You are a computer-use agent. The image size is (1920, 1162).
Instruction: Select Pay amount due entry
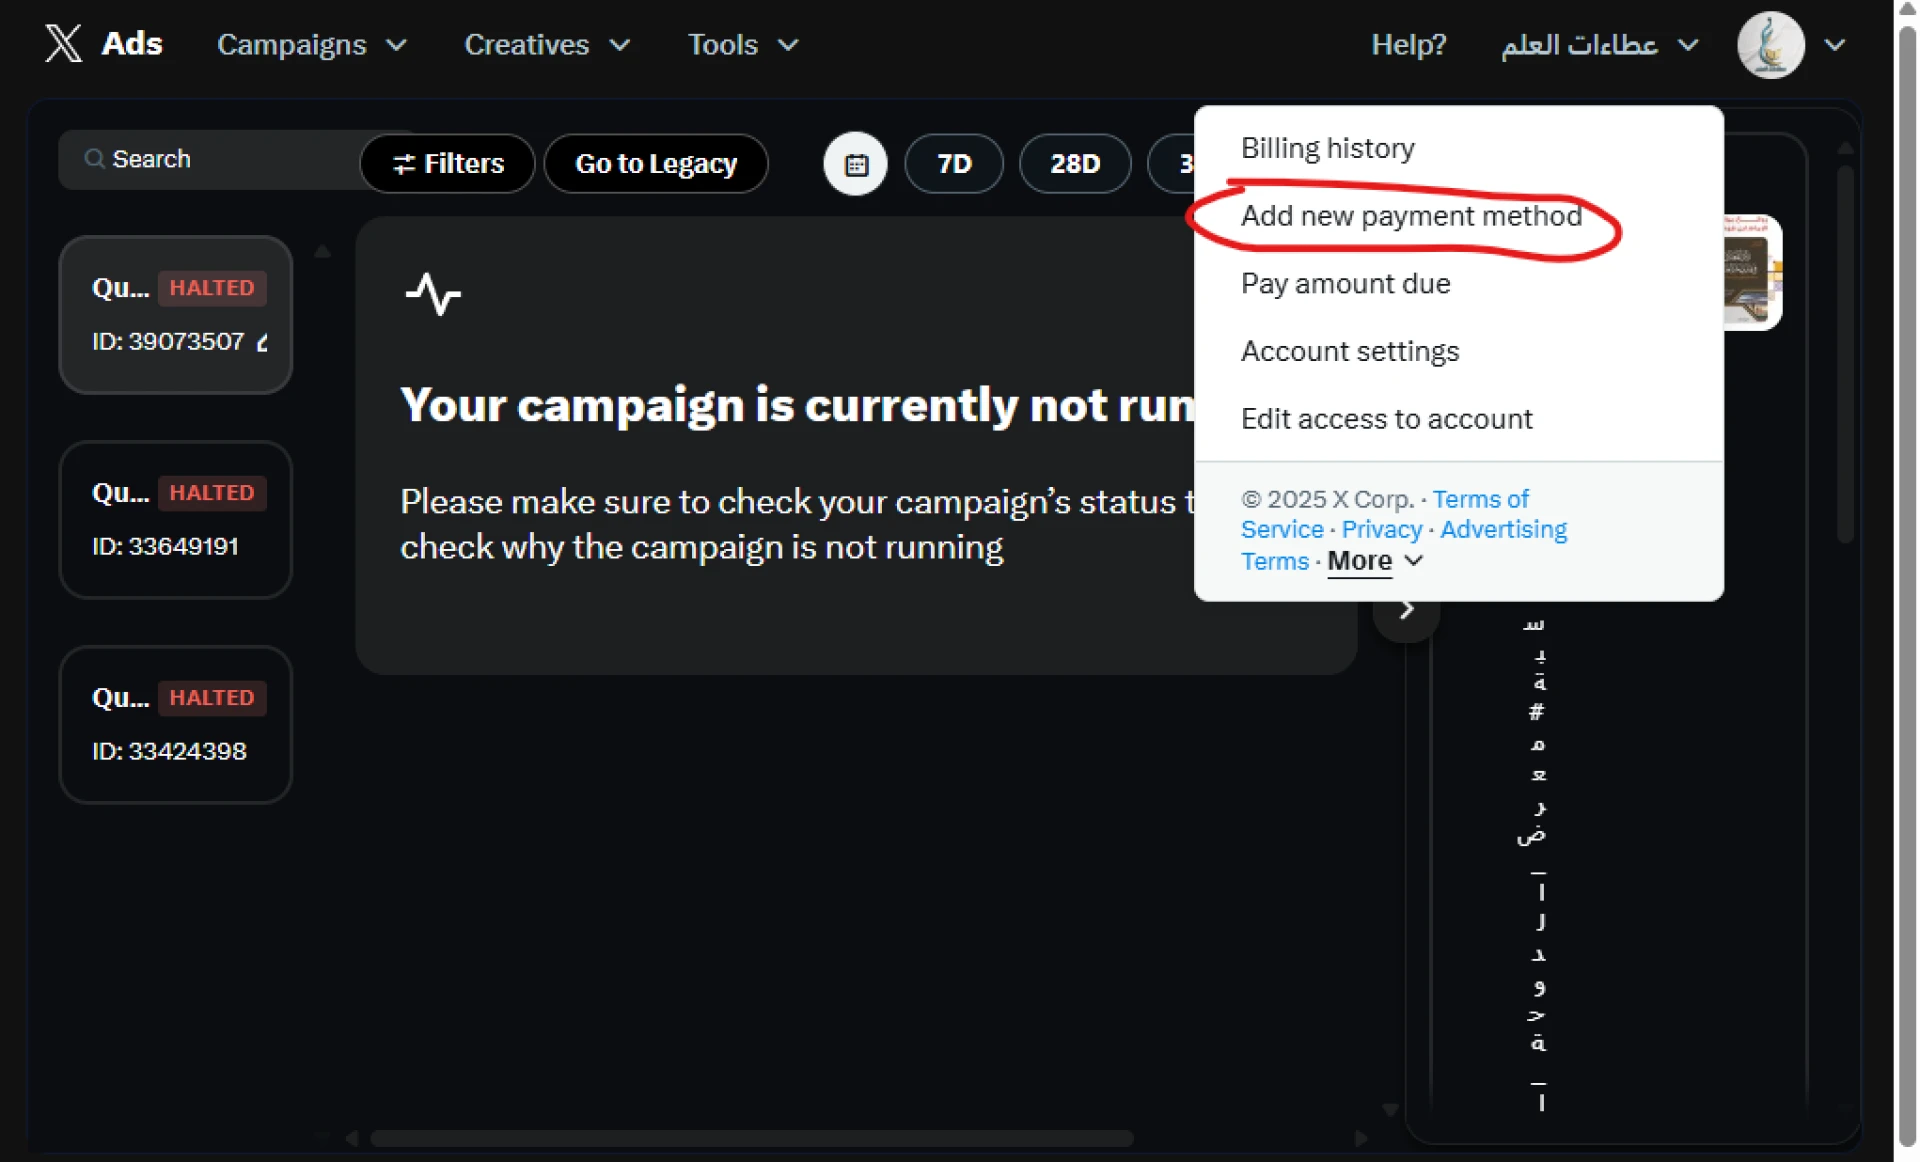coord(1345,284)
